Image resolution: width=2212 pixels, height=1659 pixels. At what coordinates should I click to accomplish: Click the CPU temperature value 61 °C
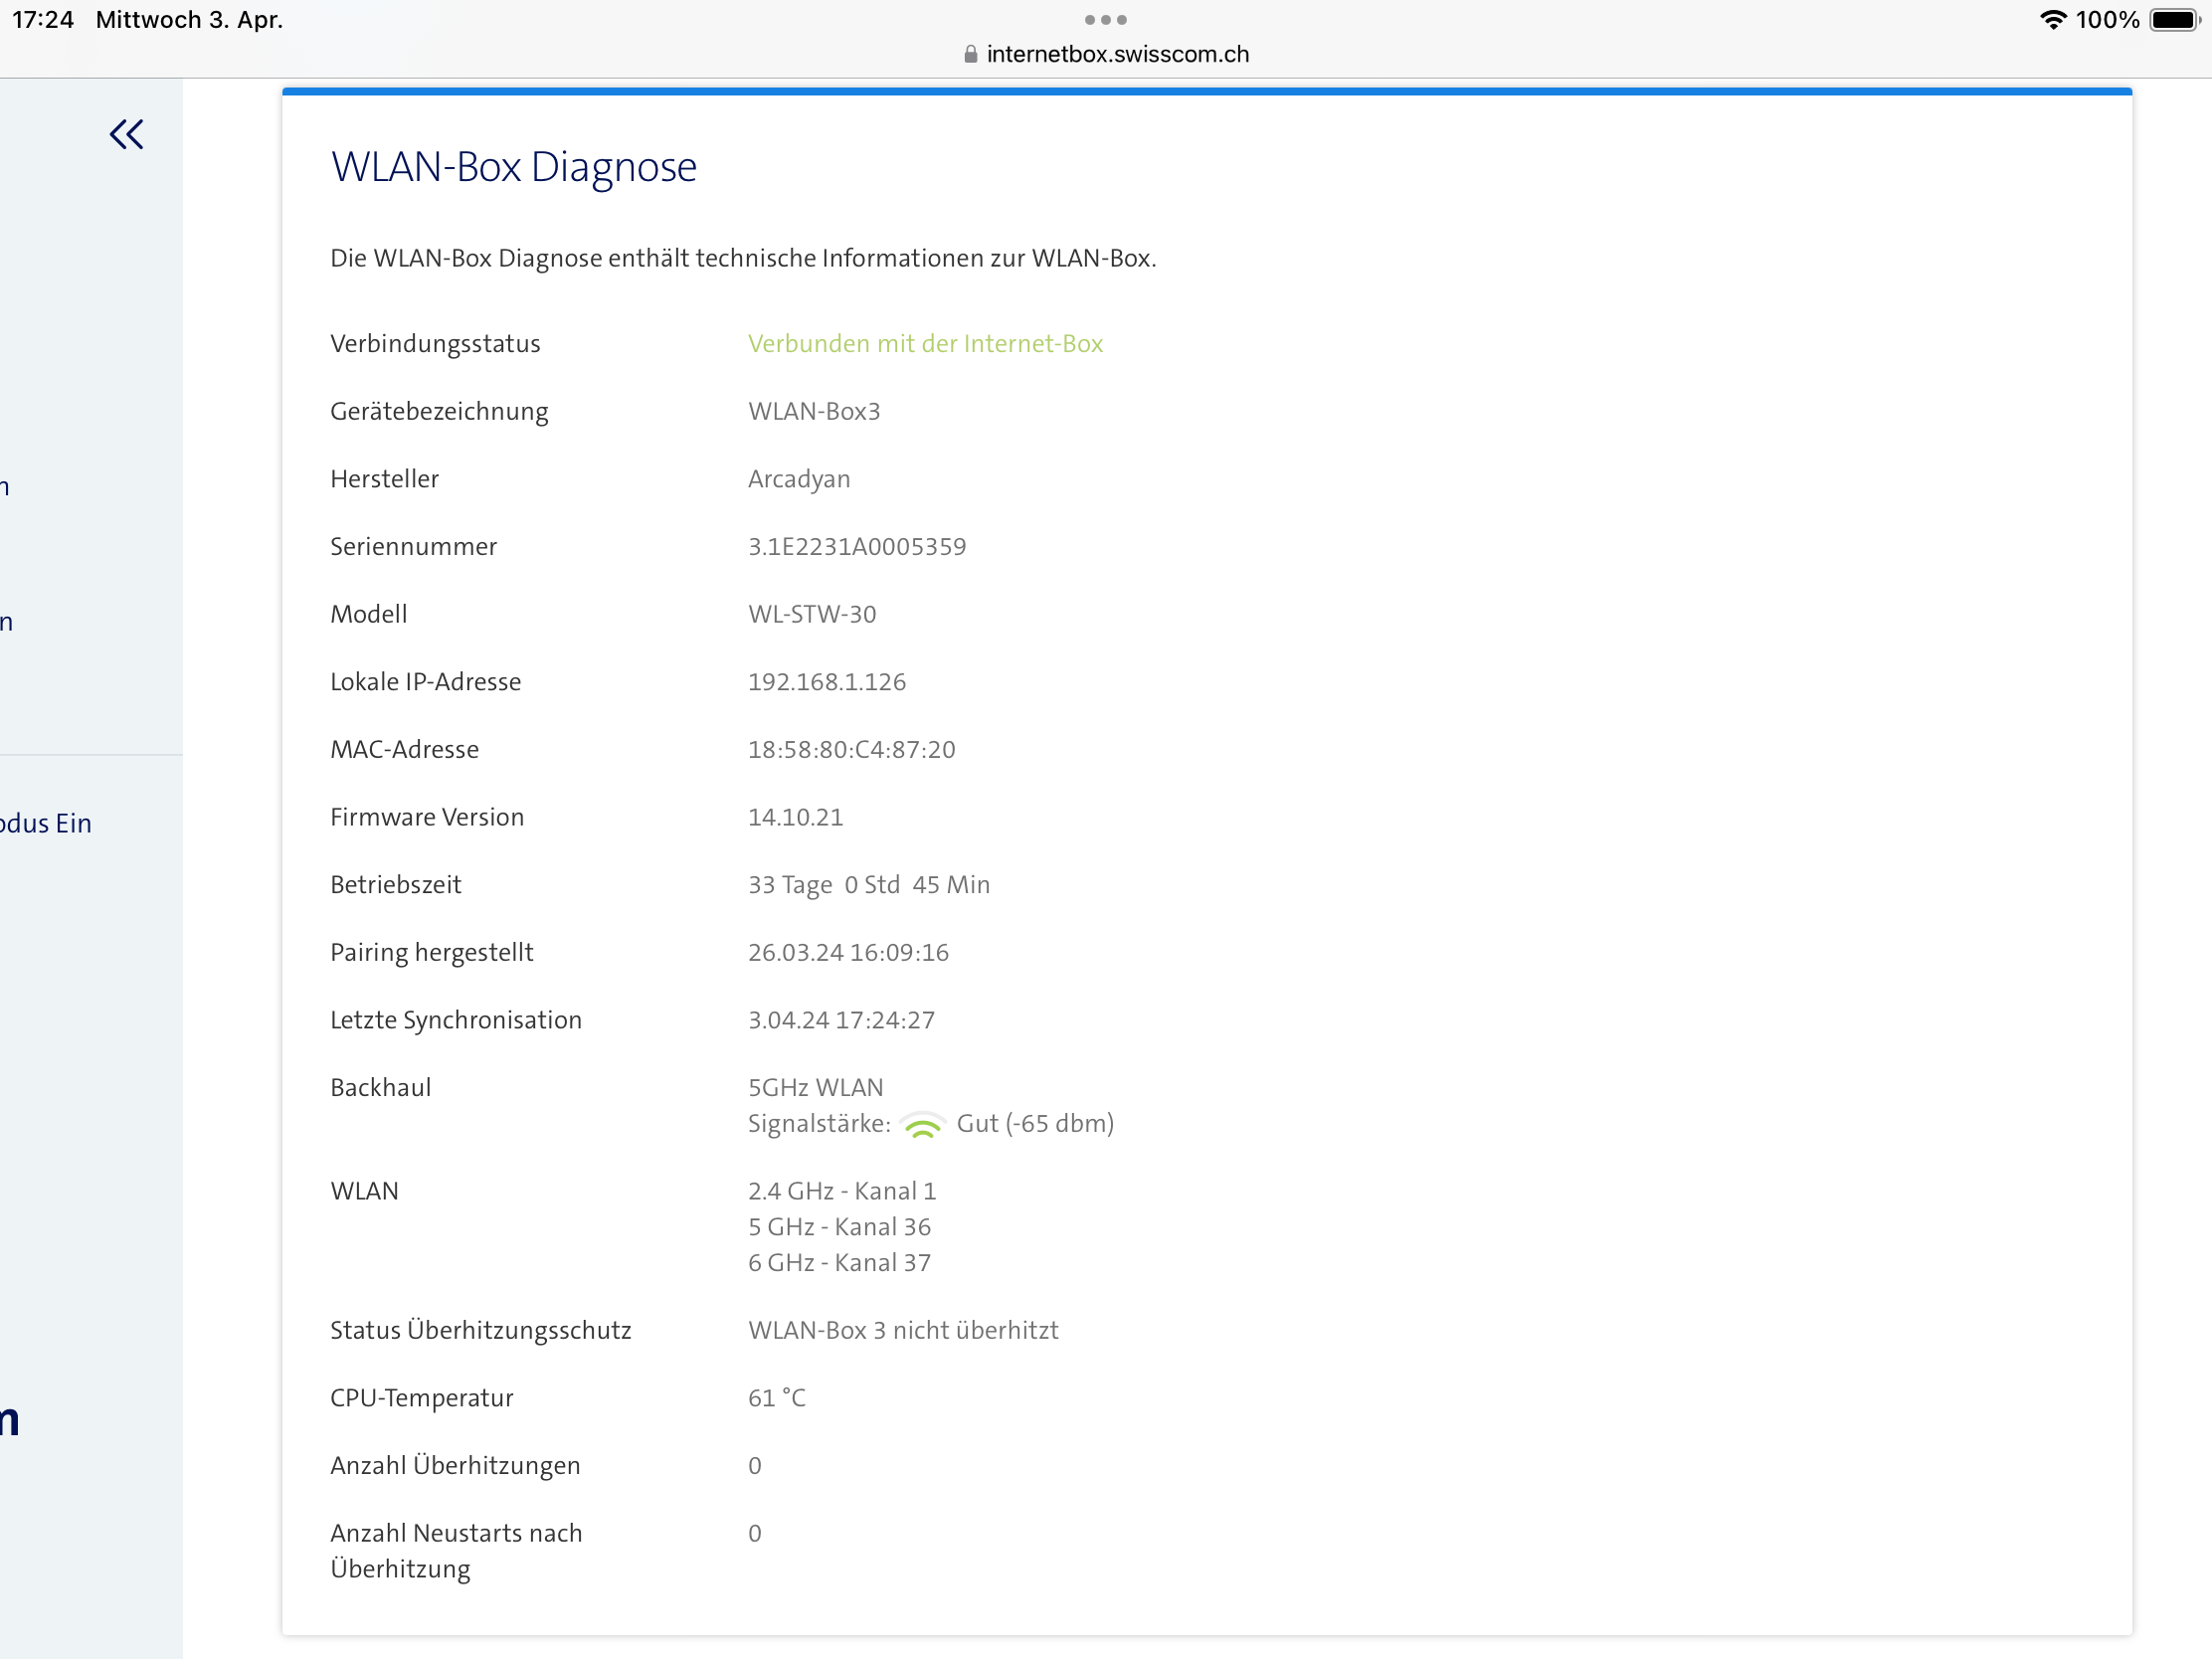(776, 1397)
